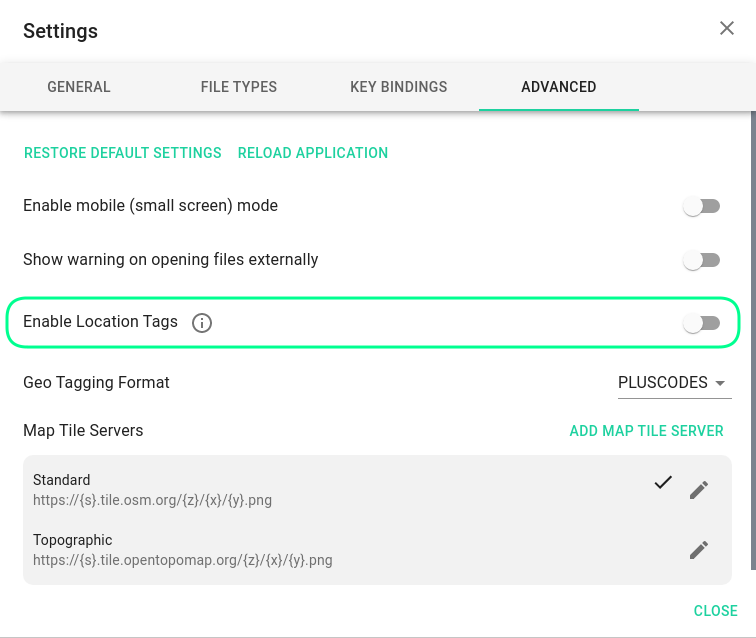Go to the Key Bindings tab
Viewport: 756px width, 638px height.
(x=399, y=87)
